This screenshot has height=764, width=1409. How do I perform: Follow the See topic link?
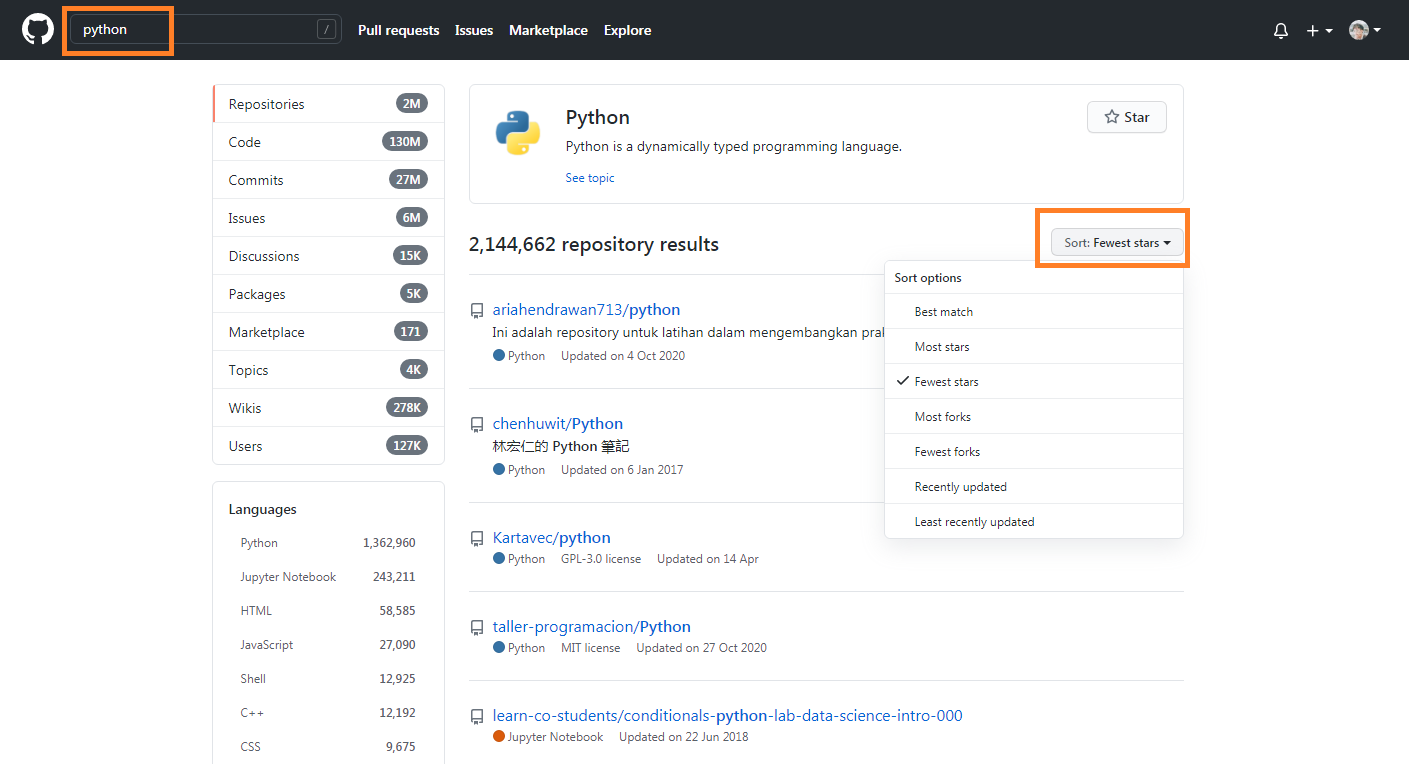pos(590,178)
